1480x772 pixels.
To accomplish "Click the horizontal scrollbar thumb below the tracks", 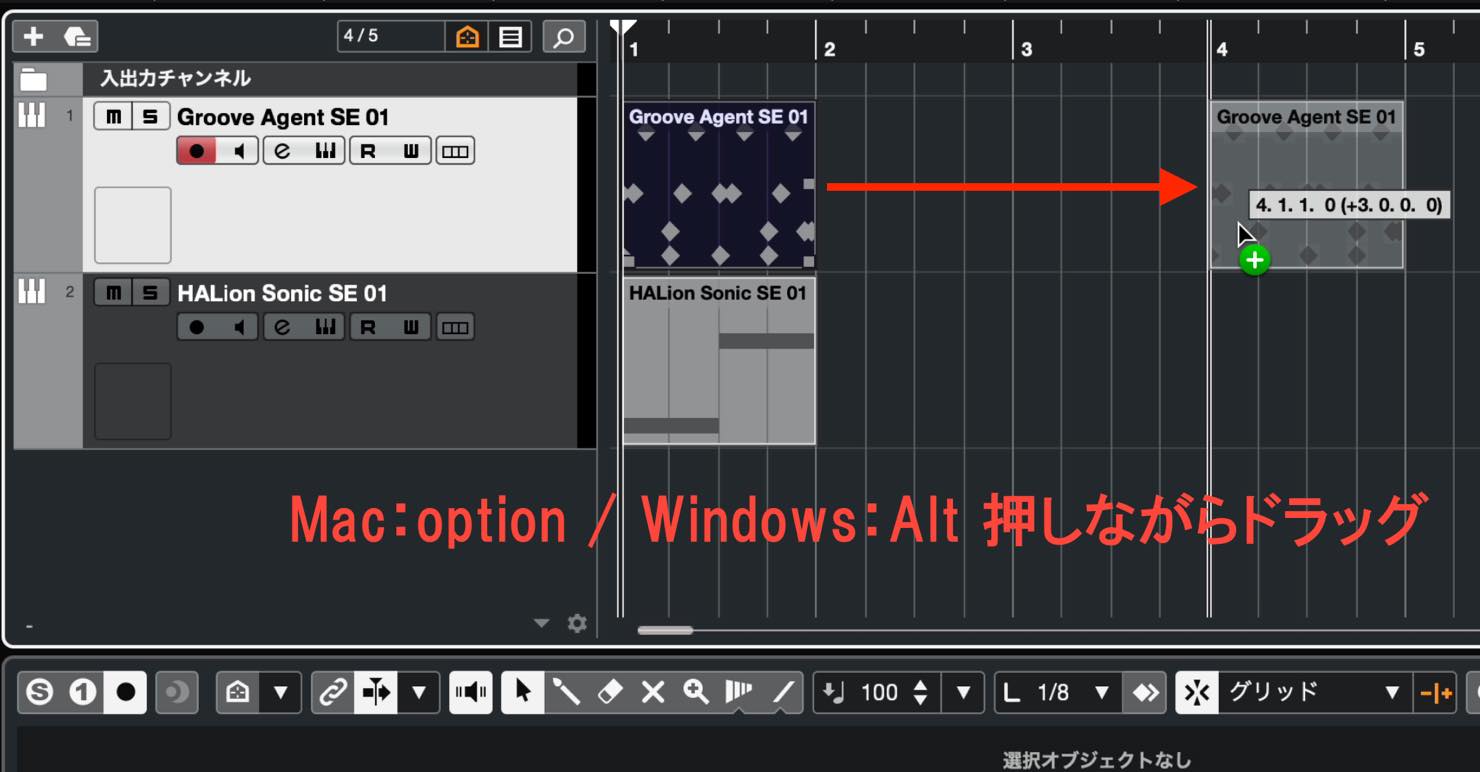I will pyautogui.click(x=665, y=630).
